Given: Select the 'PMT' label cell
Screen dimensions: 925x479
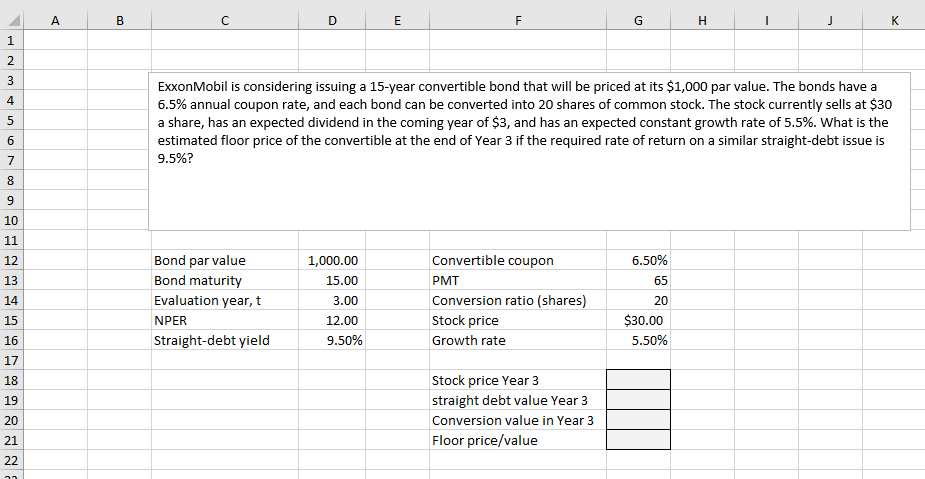Looking at the screenshot, I should click(x=518, y=280).
